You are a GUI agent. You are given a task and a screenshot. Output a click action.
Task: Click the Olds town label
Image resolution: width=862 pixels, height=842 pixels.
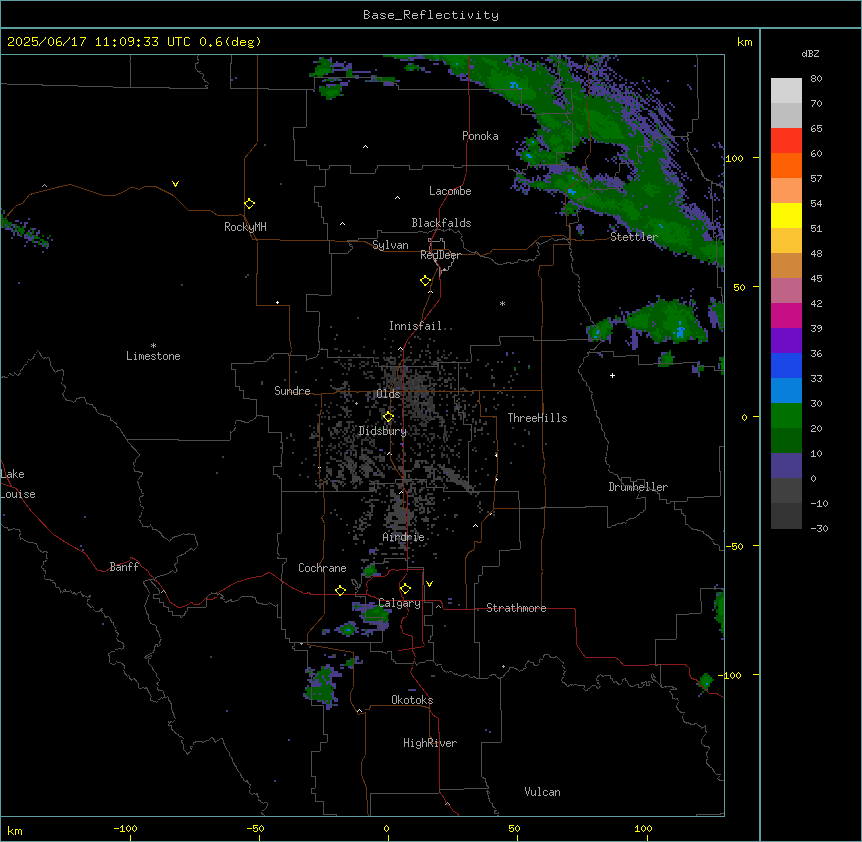point(388,394)
